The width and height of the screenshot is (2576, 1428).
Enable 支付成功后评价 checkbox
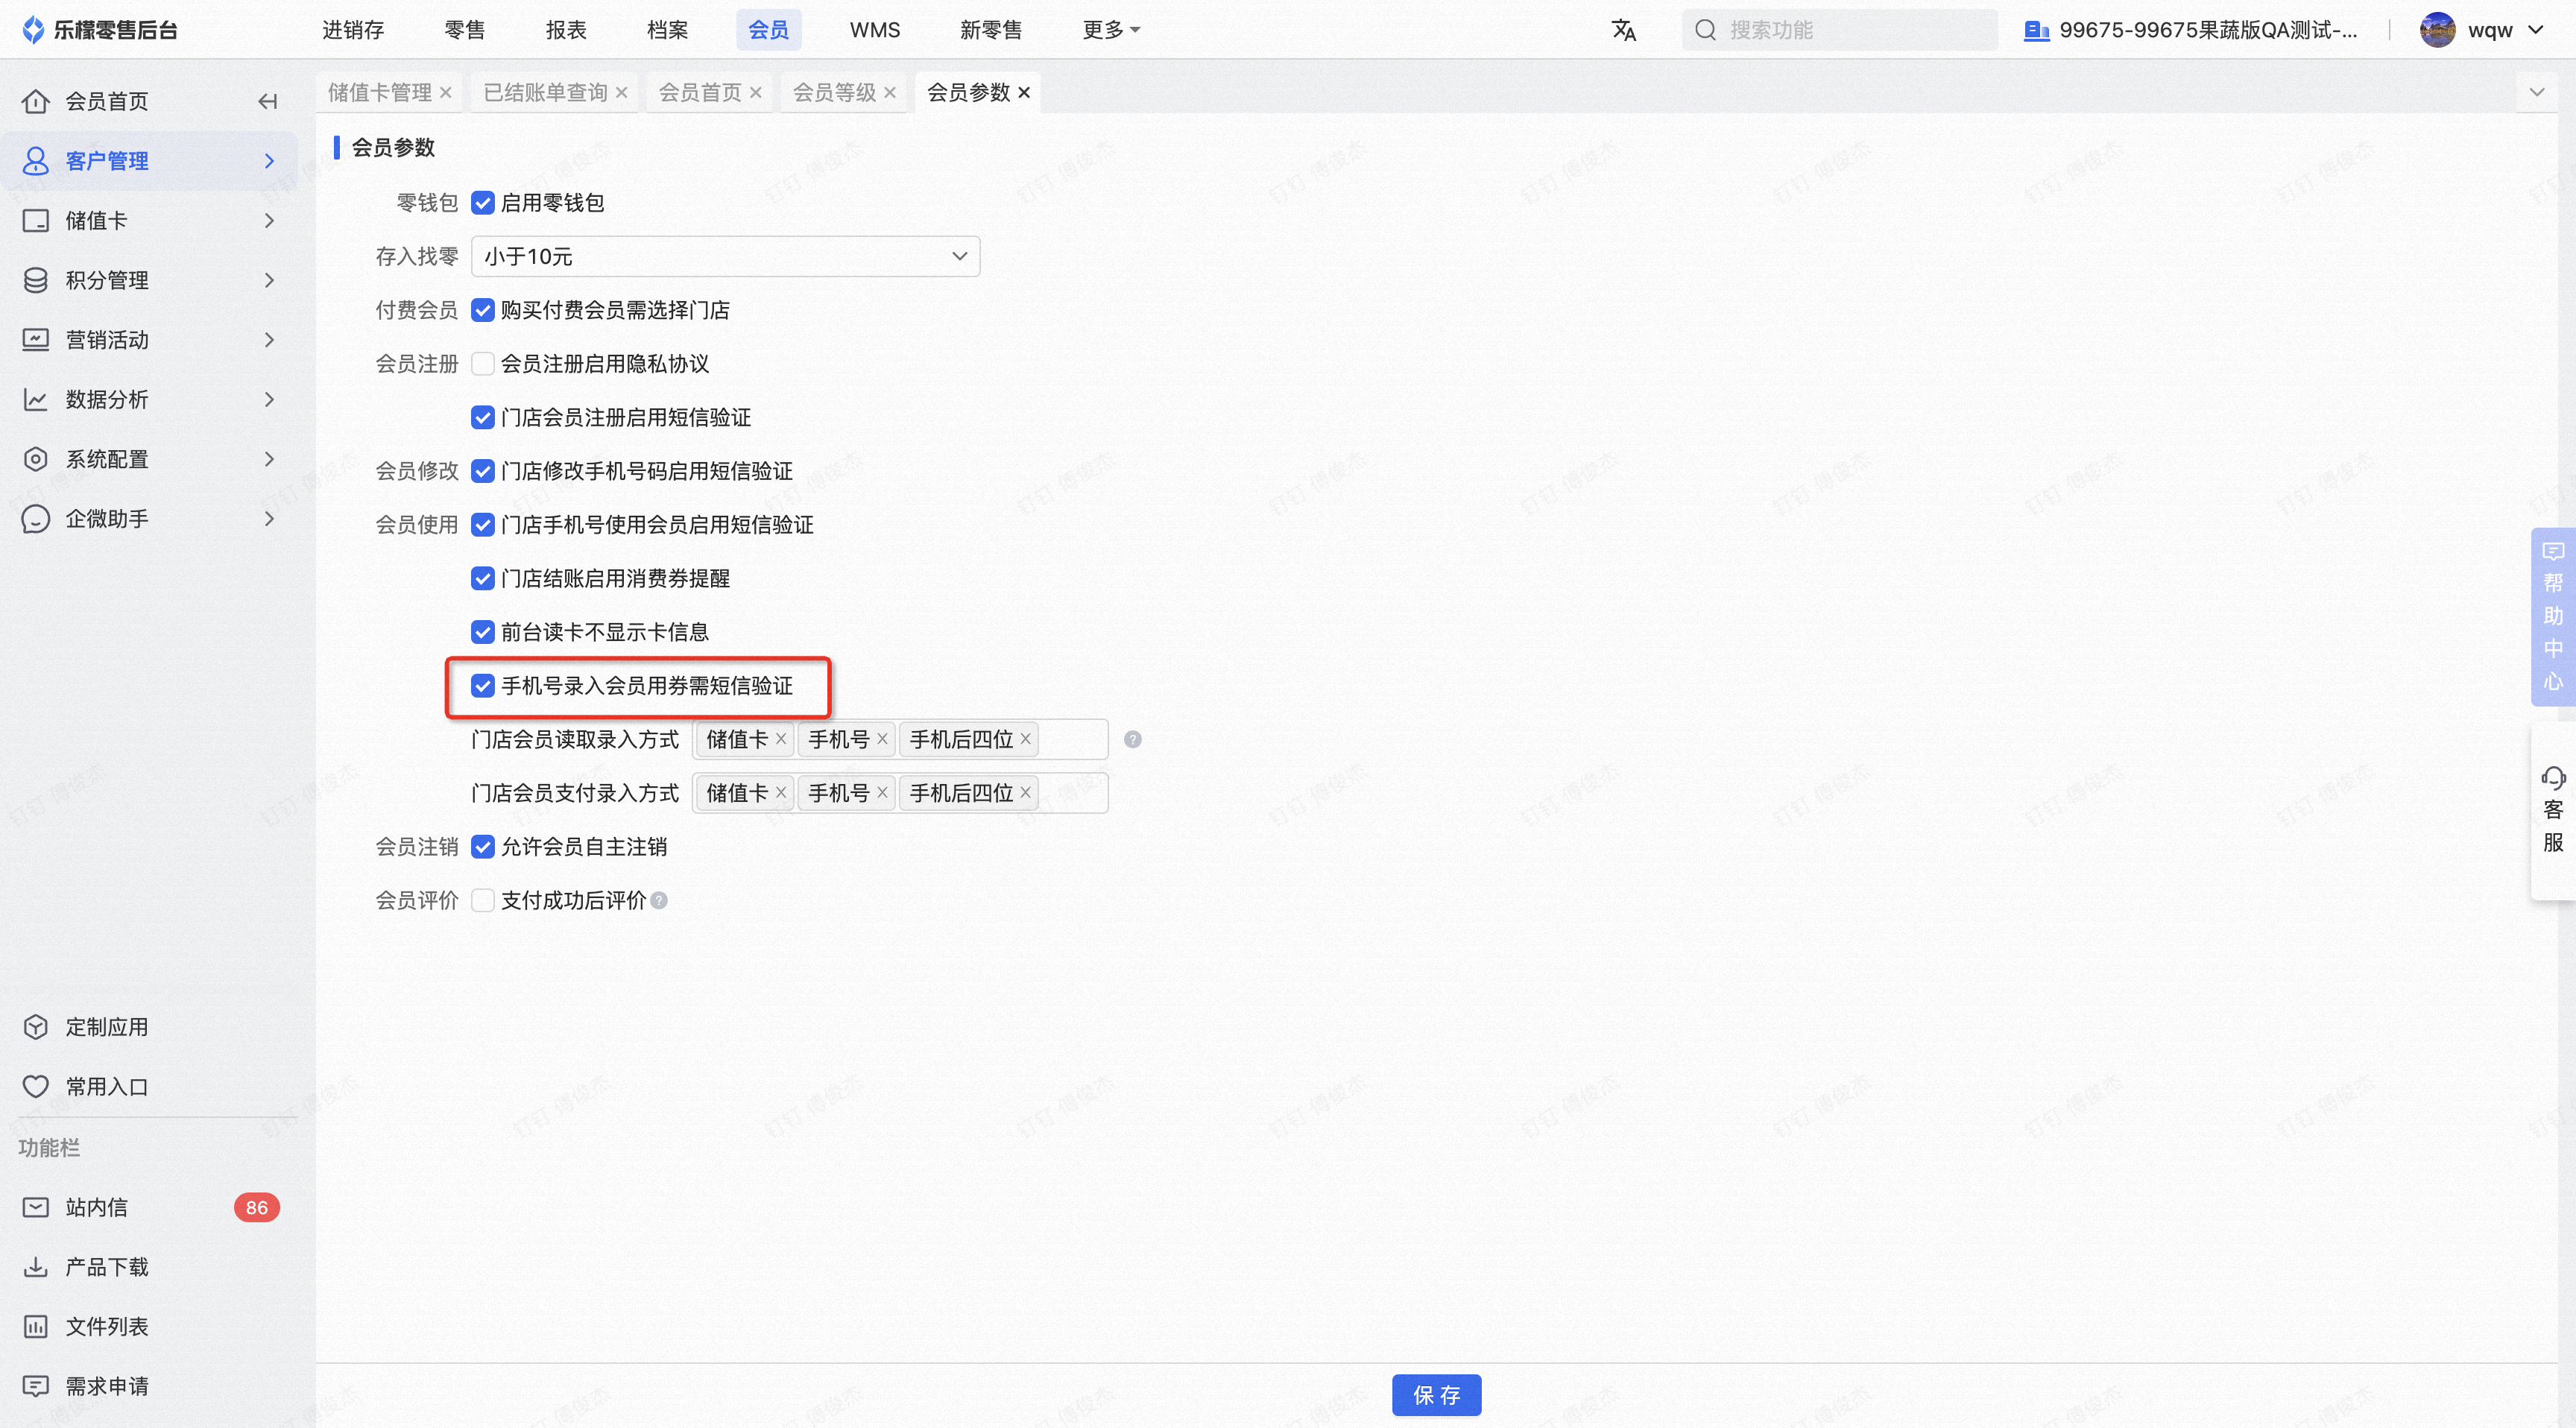(483, 900)
